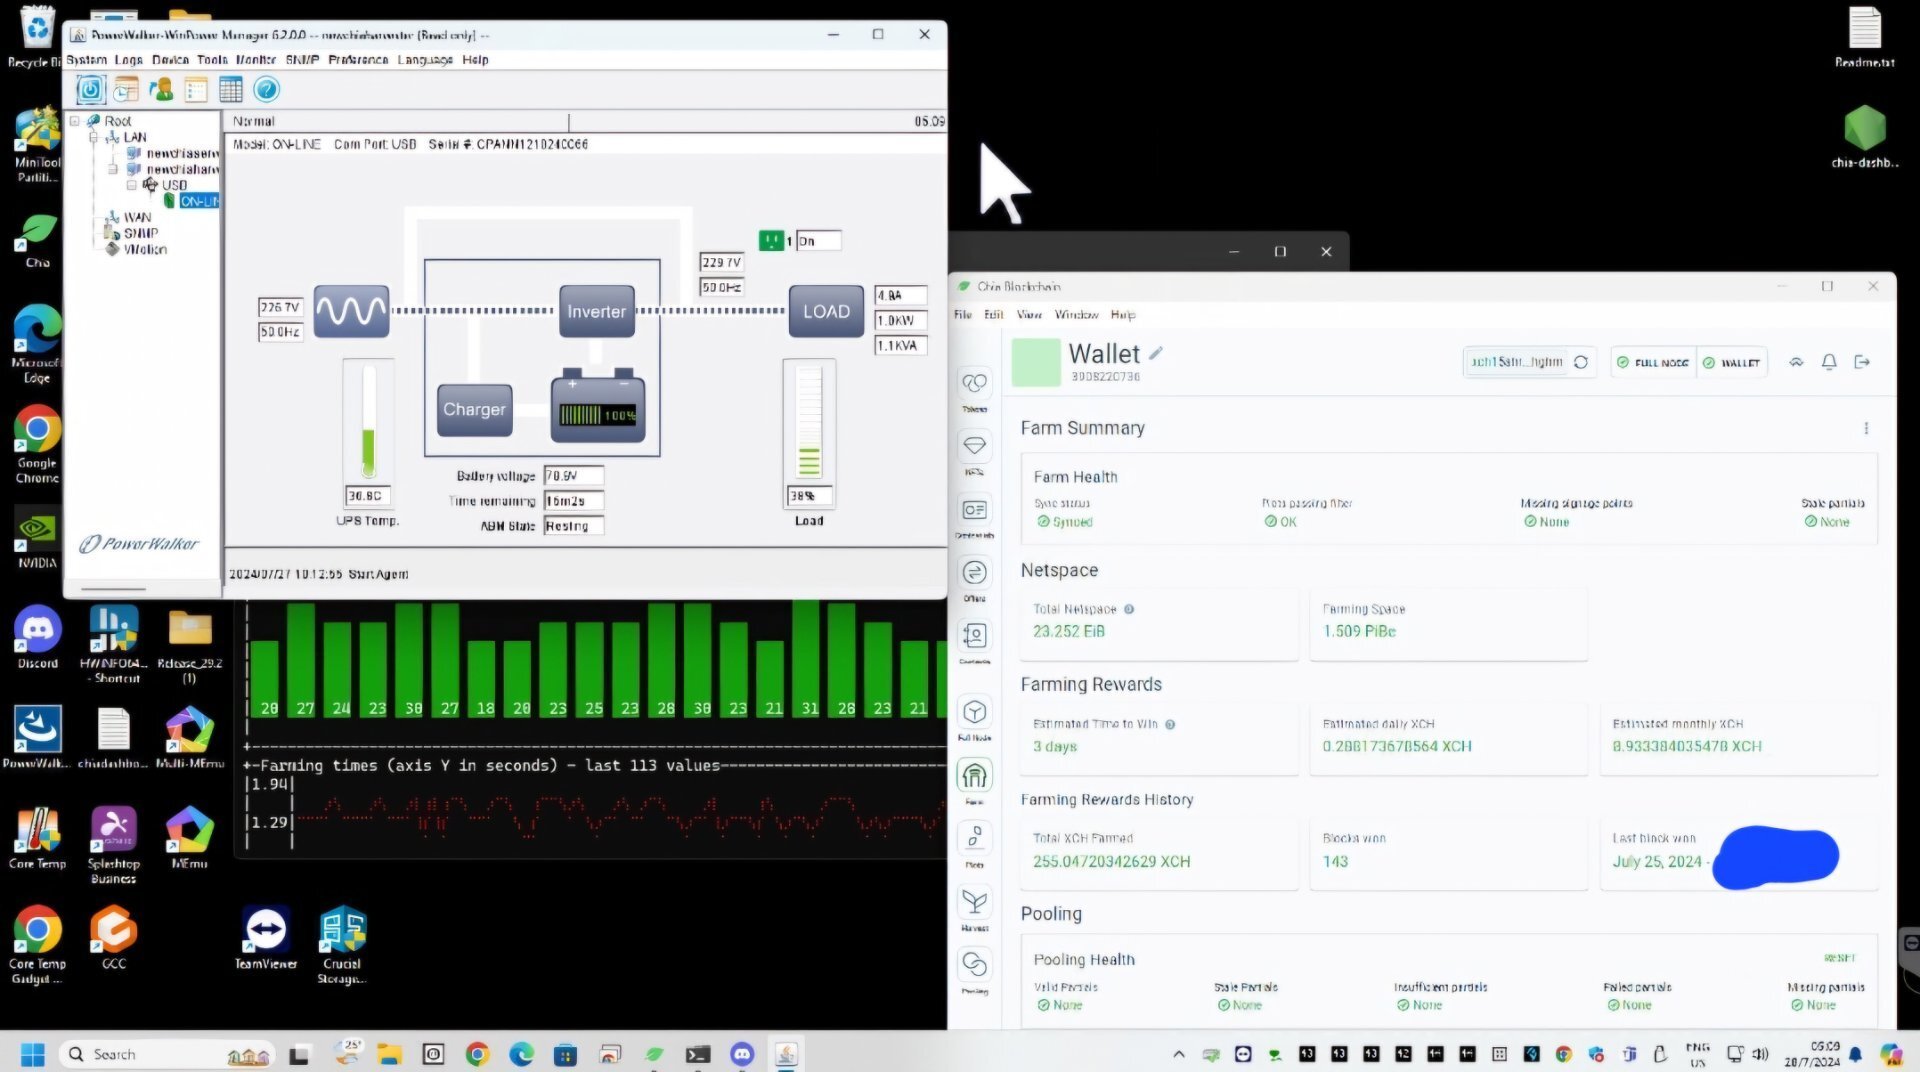Open the Window menu in Chia Blockchain
This screenshot has height=1072, width=1920.
1076,314
